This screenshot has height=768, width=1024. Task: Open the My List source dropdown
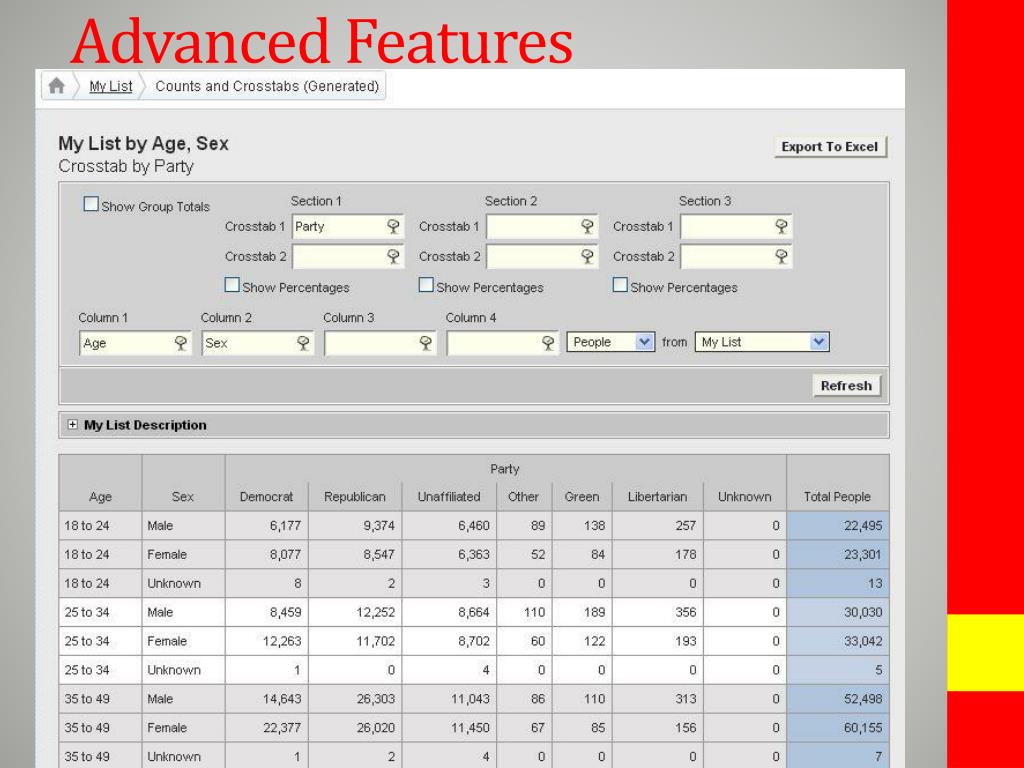point(762,342)
